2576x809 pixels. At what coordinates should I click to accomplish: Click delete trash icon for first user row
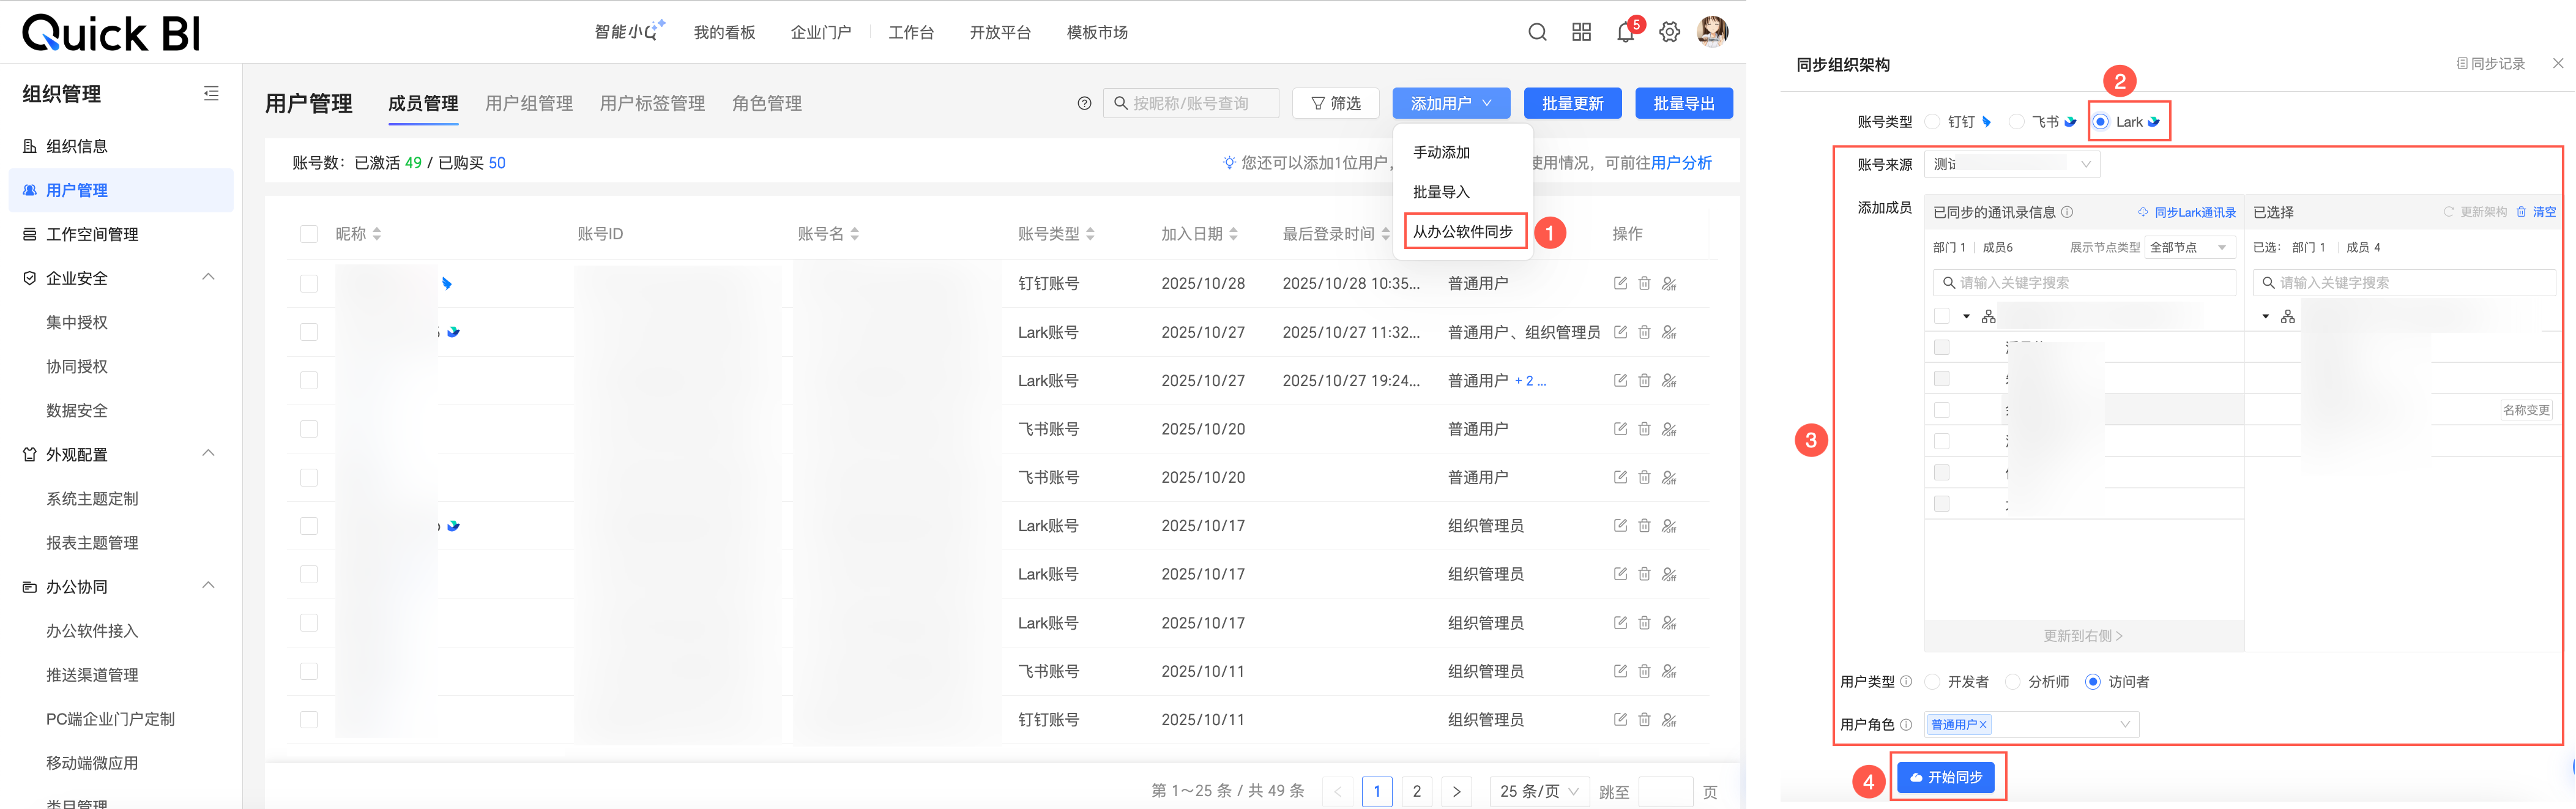[1644, 283]
